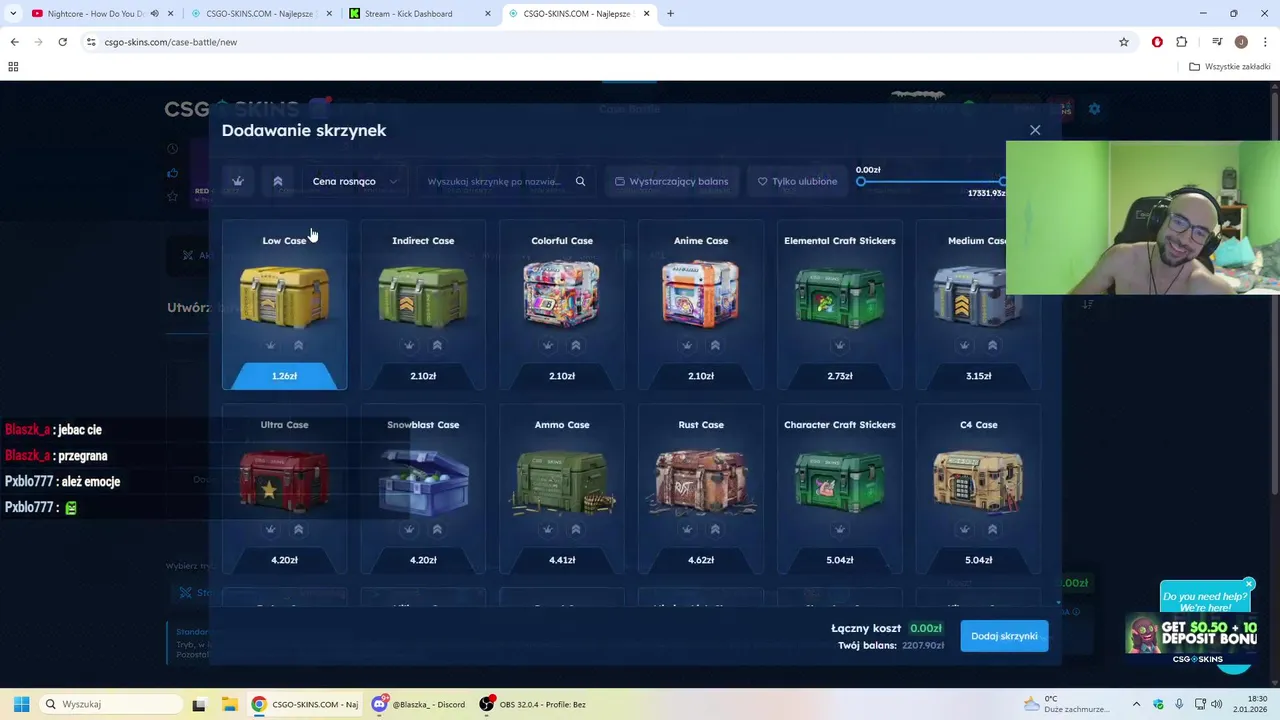Bookmark this page with the star icon
This screenshot has width=1280, height=720.
1124,42
